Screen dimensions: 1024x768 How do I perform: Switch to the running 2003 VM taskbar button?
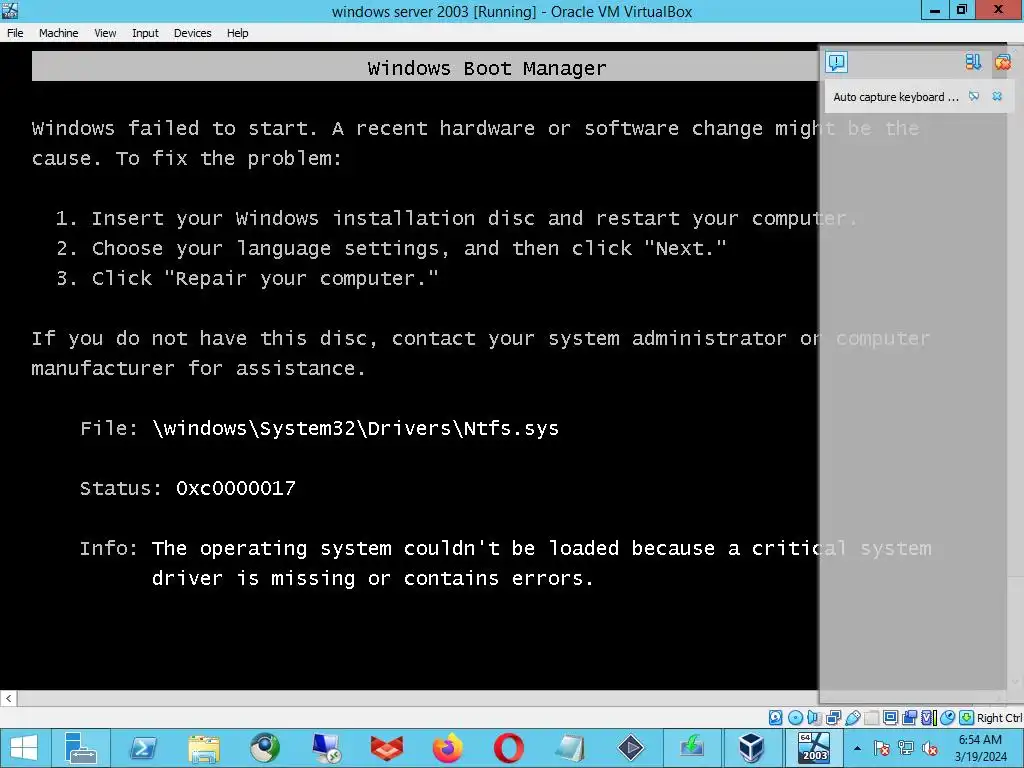click(x=814, y=748)
